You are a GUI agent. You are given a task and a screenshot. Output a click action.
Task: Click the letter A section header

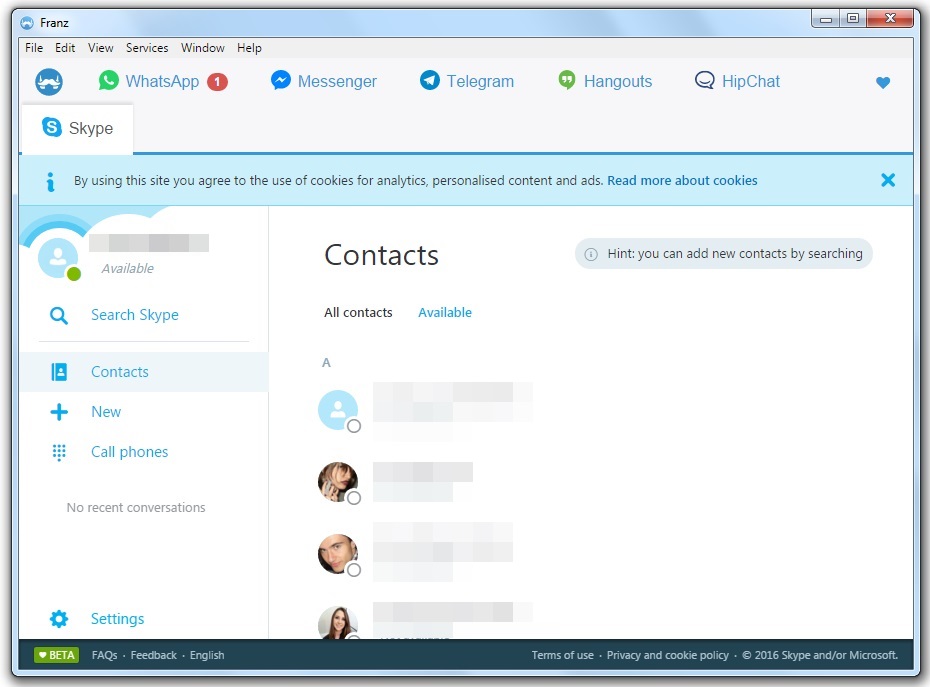[x=326, y=362]
